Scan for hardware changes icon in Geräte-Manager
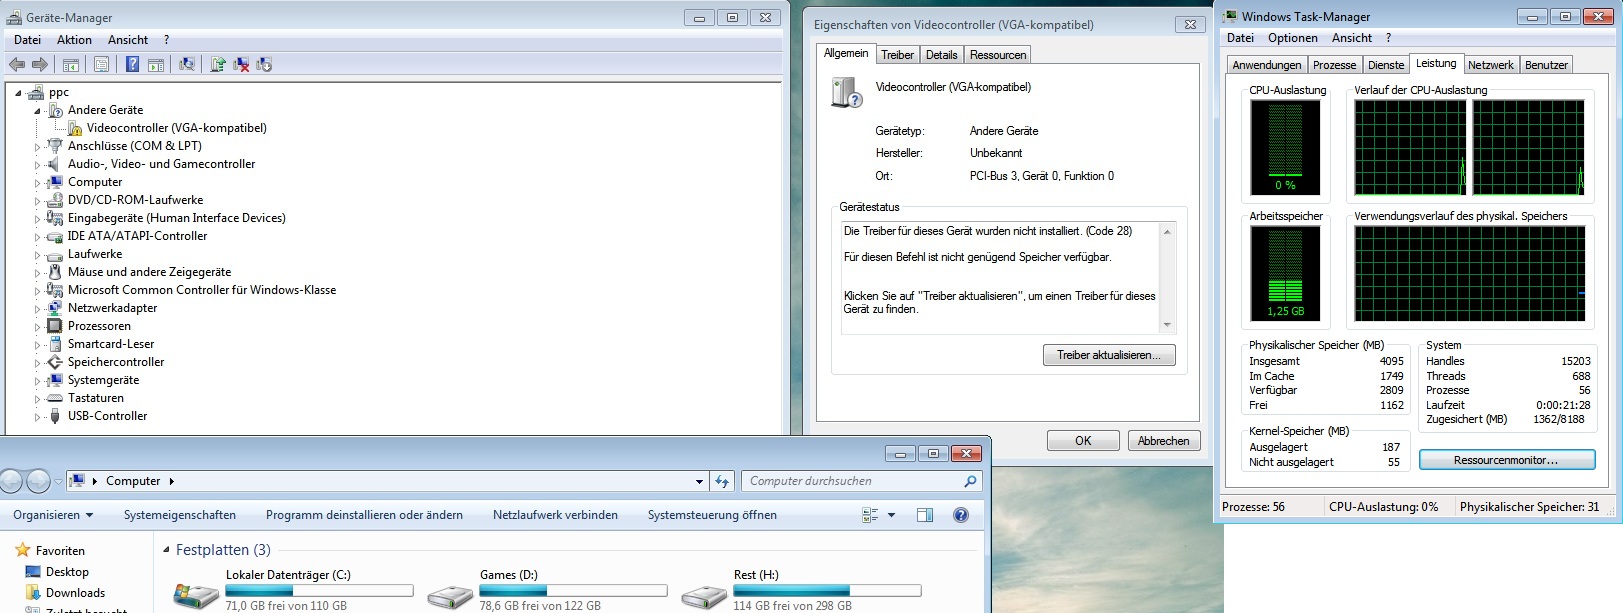Image resolution: width=1623 pixels, height=613 pixels. tap(187, 64)
